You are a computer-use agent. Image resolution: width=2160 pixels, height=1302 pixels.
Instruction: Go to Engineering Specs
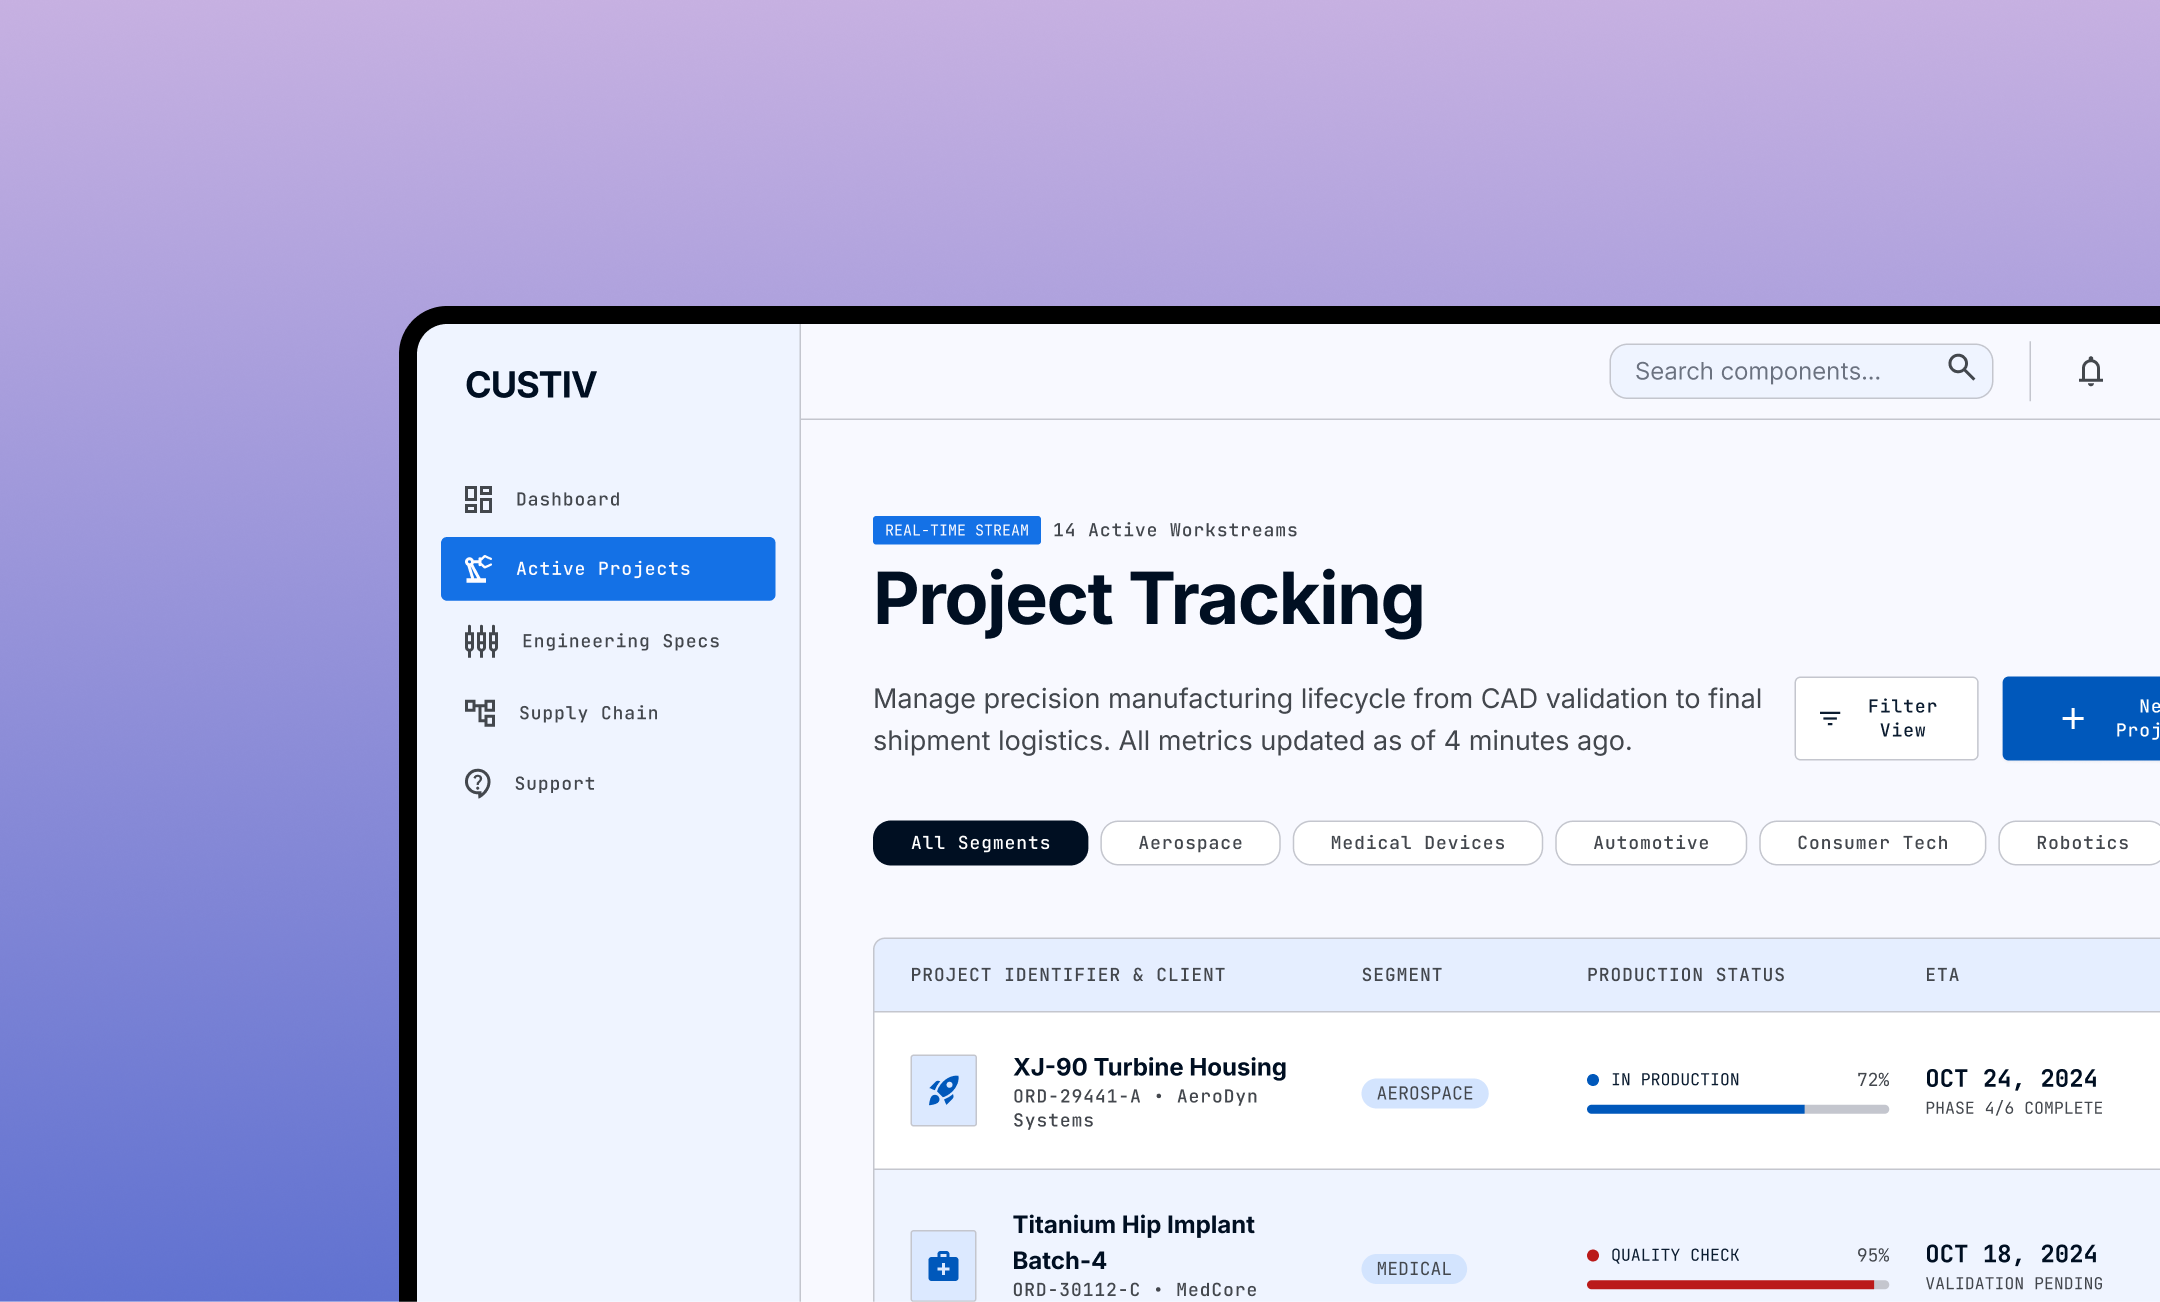(608, 641)
